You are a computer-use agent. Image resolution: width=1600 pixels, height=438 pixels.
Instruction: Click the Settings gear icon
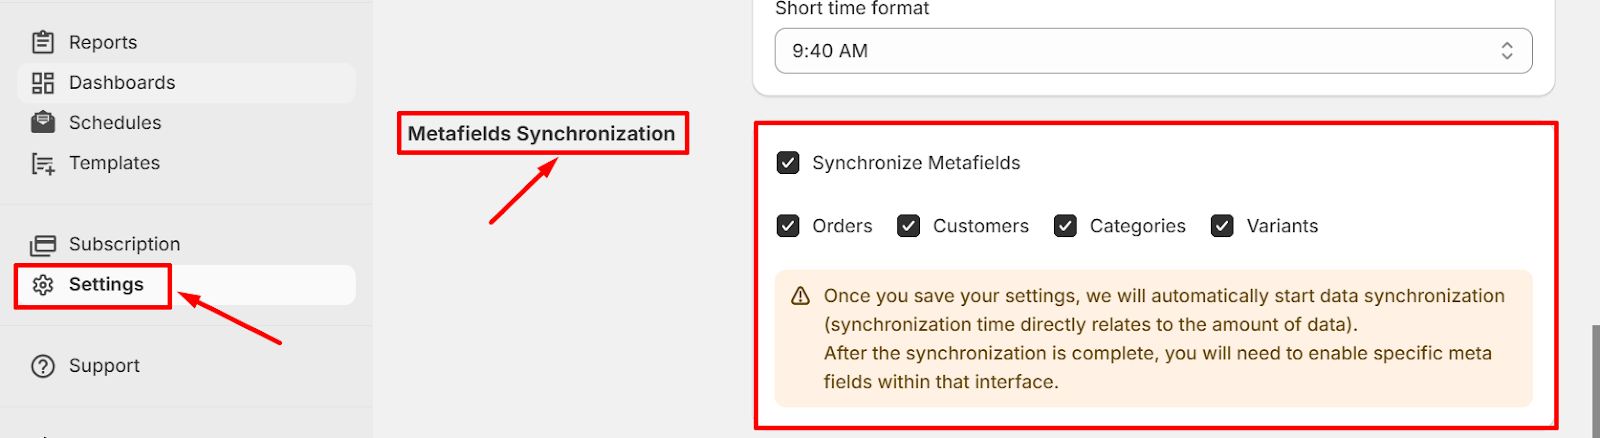pyautogui.click(x=43, y=285)
